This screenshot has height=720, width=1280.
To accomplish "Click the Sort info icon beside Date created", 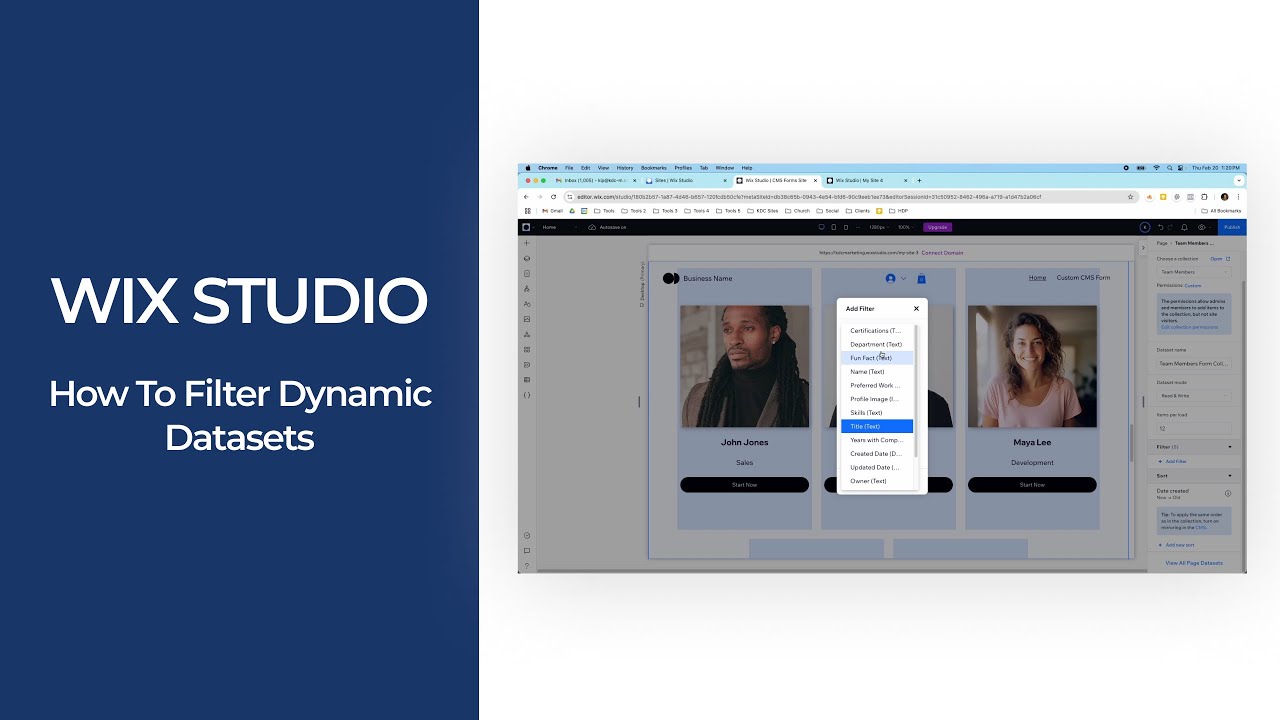I will pyautogui.click(x=1228, y=493).
